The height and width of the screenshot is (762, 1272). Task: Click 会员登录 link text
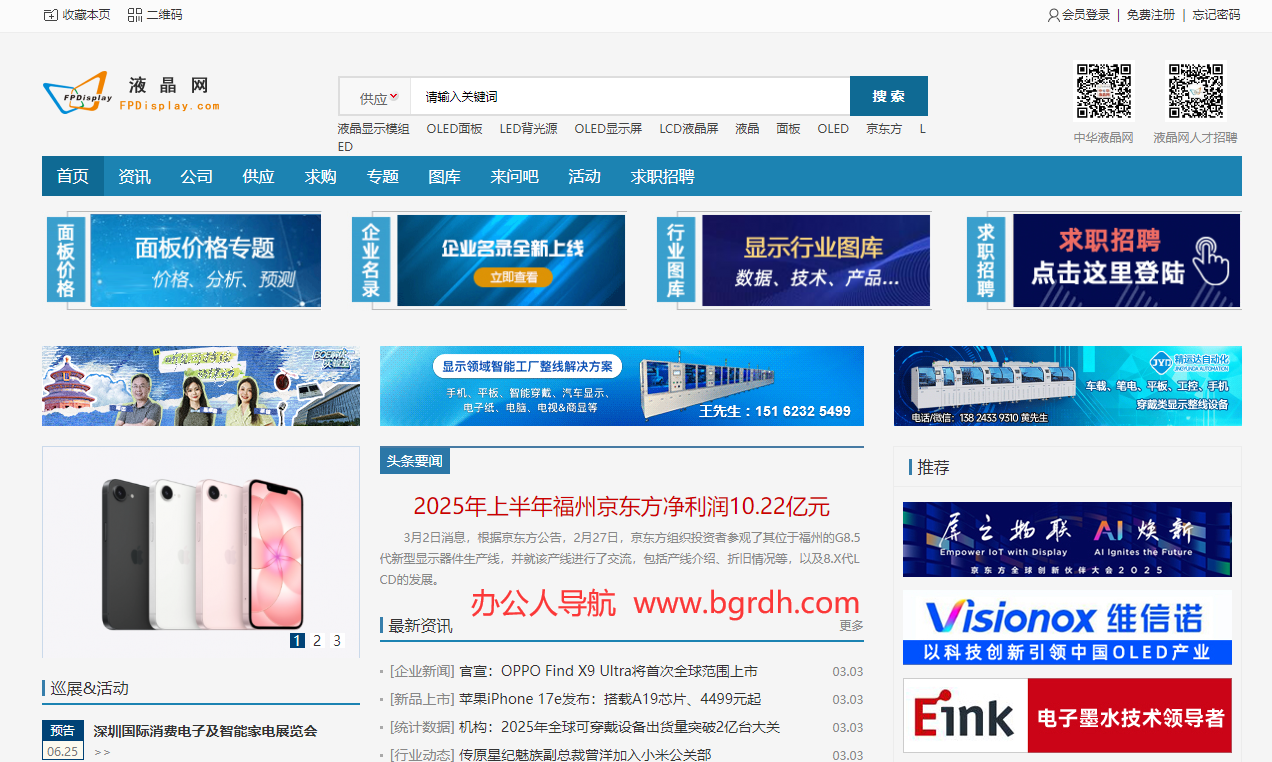click(1086, 15)
